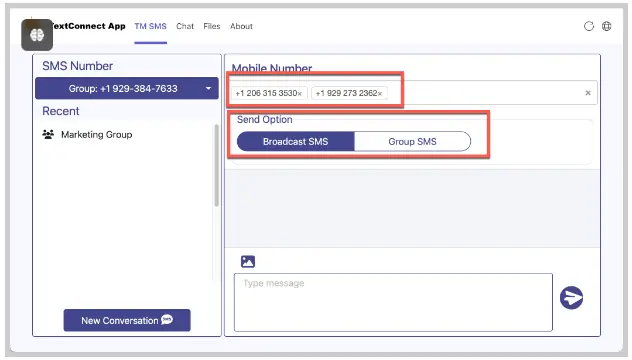Attach an image using the picture icon
This screenshot has width=632, height=360.
click(x=248, y=262)
